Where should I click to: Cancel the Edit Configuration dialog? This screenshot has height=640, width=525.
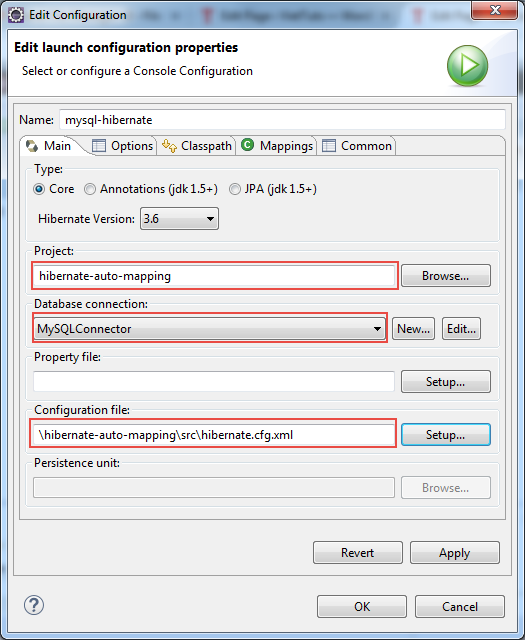[460, 607]
